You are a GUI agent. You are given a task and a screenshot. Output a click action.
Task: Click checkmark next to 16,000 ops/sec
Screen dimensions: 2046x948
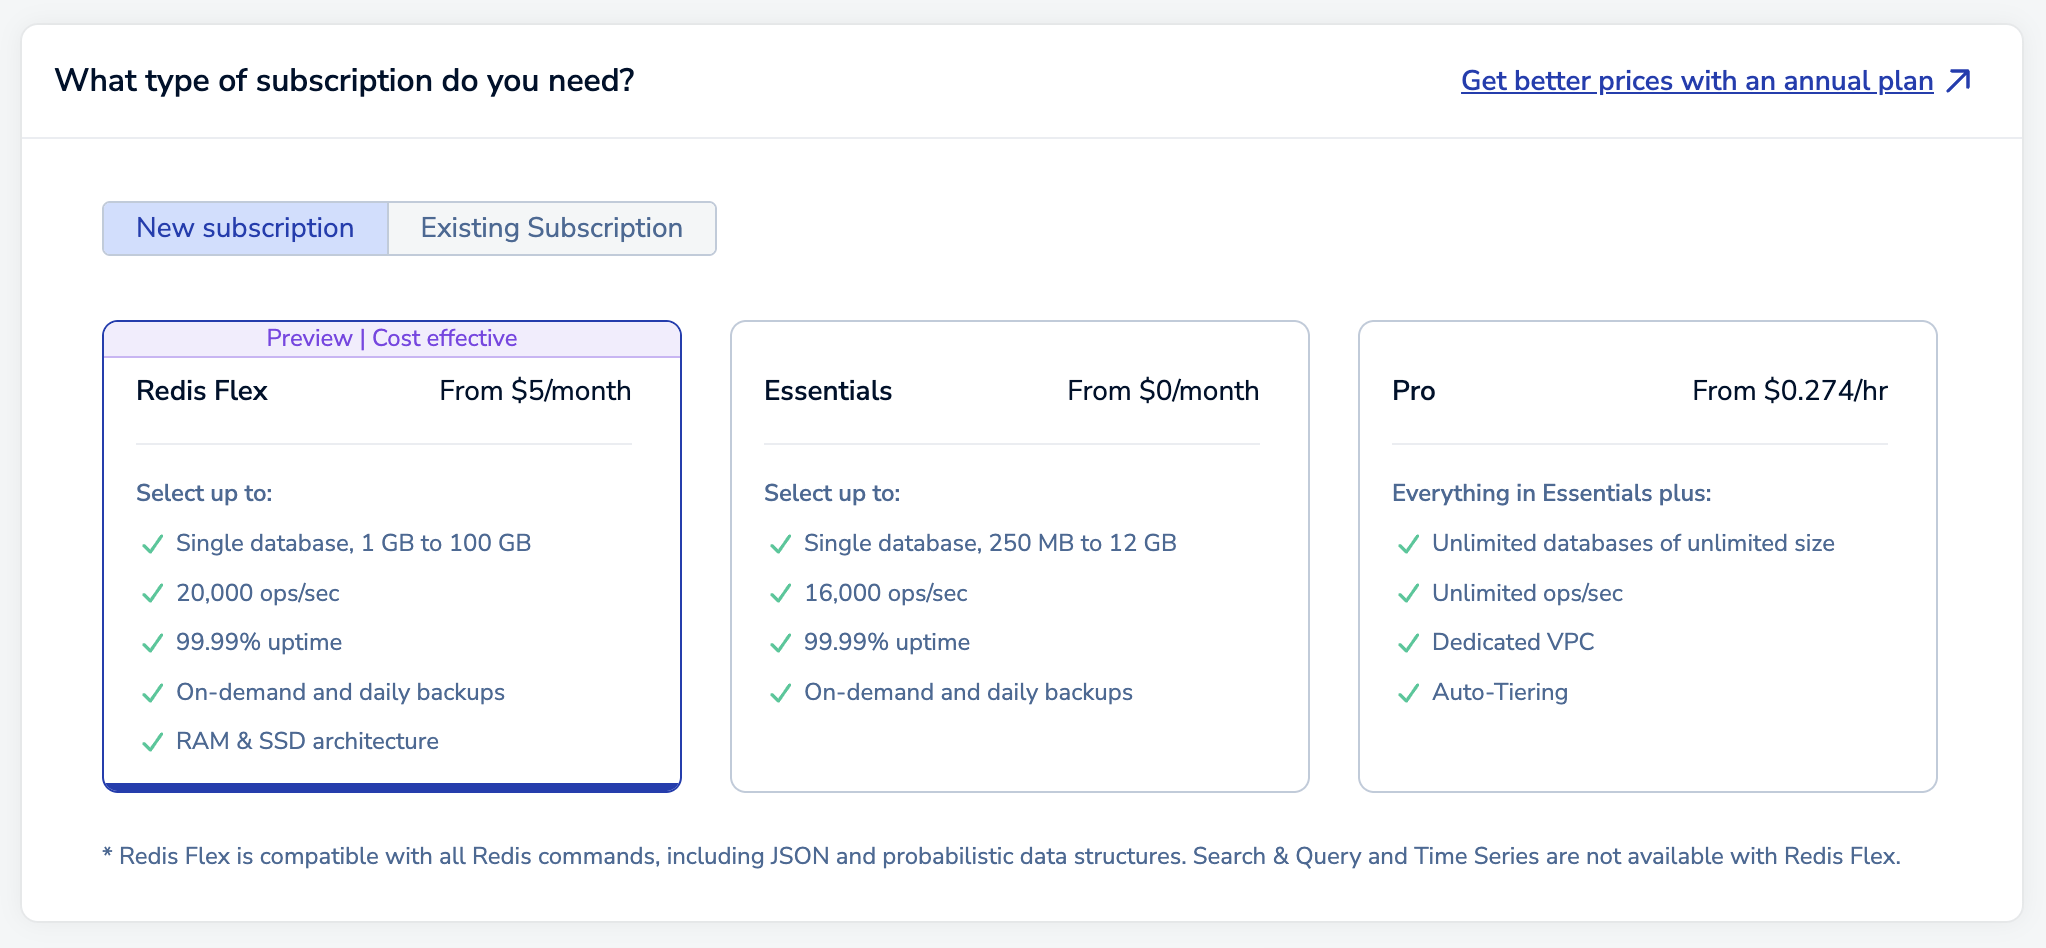click(x=780, y=594)
